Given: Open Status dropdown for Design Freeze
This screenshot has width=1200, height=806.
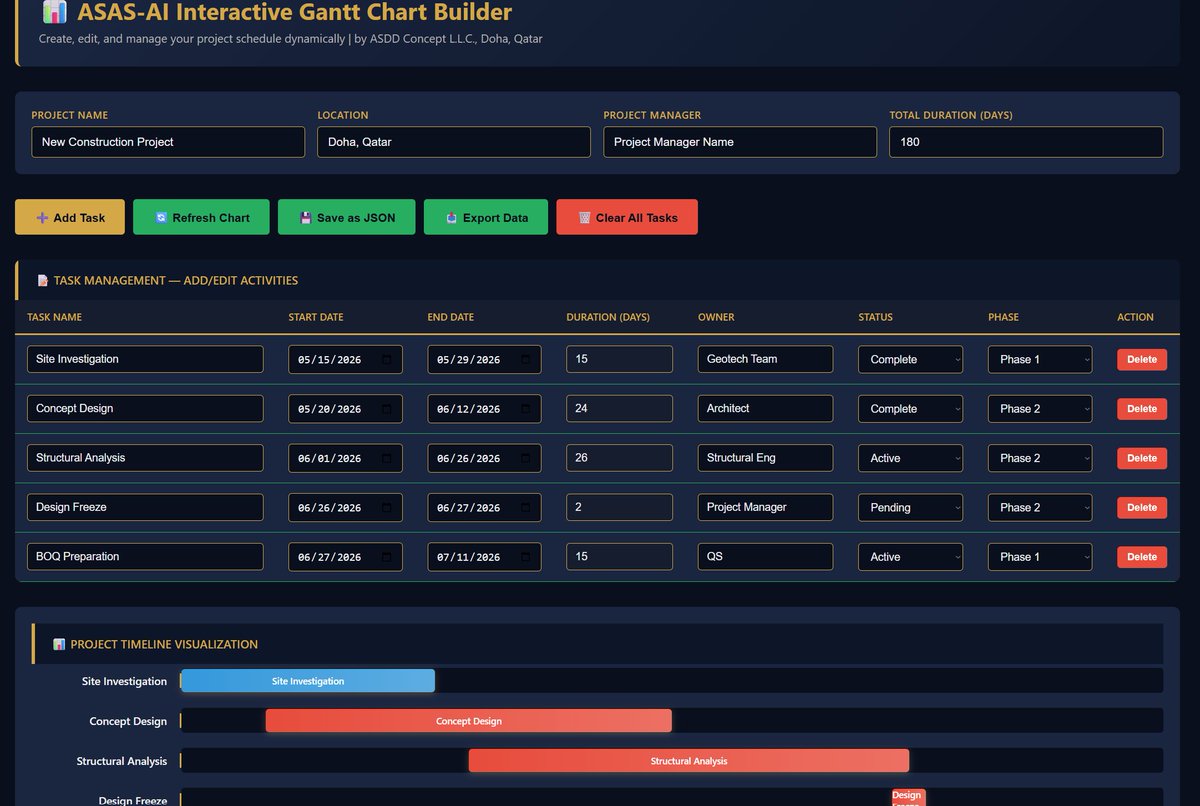Looking at the screenshot, I should point(910,507).
